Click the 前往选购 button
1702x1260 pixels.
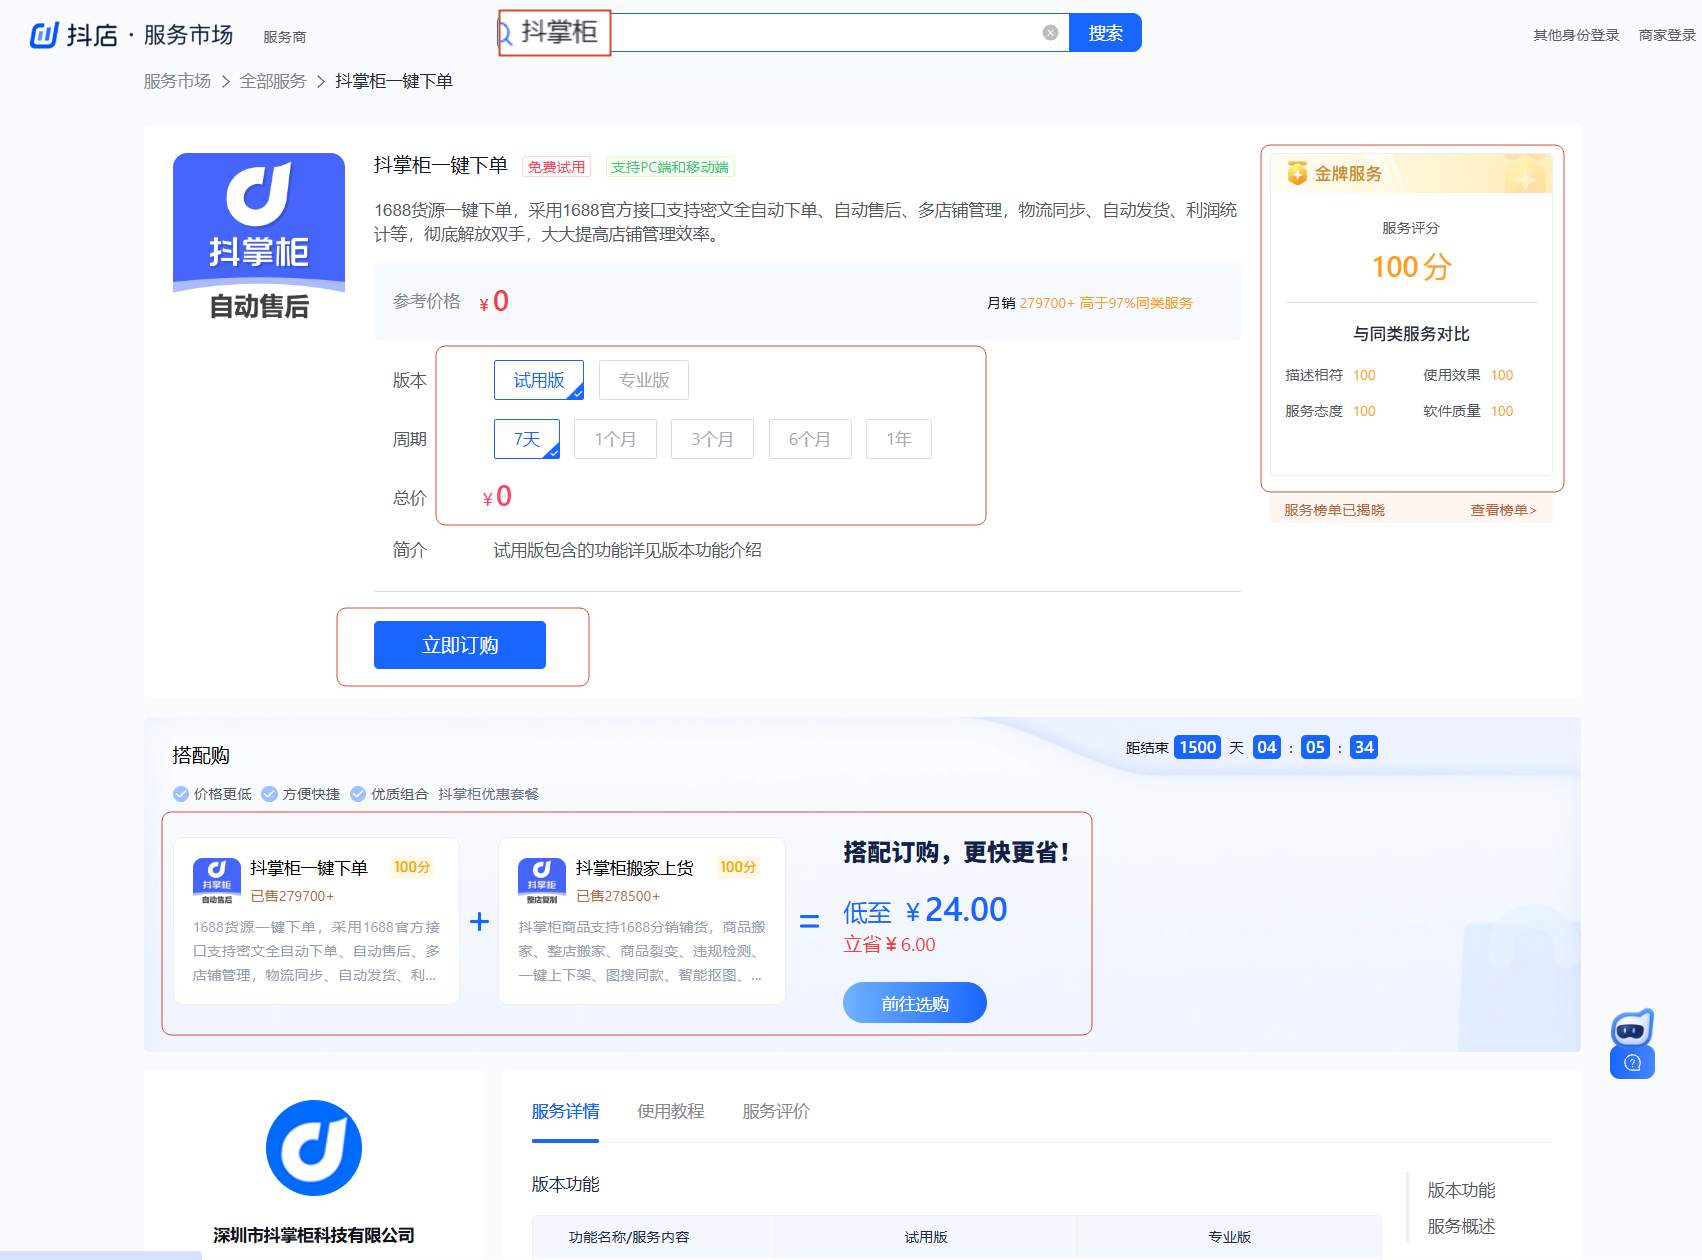click(x=915, y=1003)
